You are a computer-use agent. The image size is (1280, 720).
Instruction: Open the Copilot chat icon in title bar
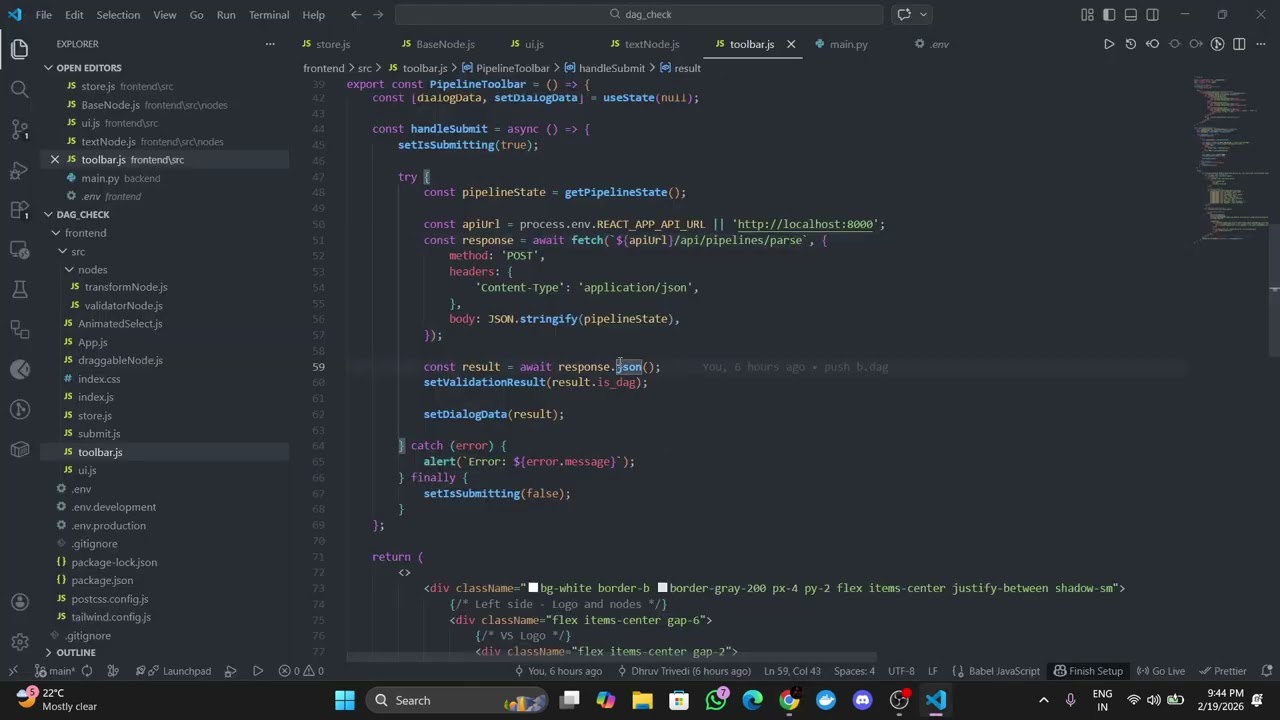(904, 15)
